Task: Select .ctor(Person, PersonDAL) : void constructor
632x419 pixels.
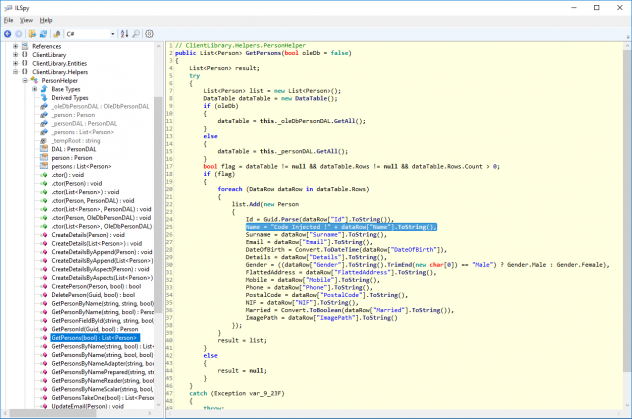Action: (95, 201)
